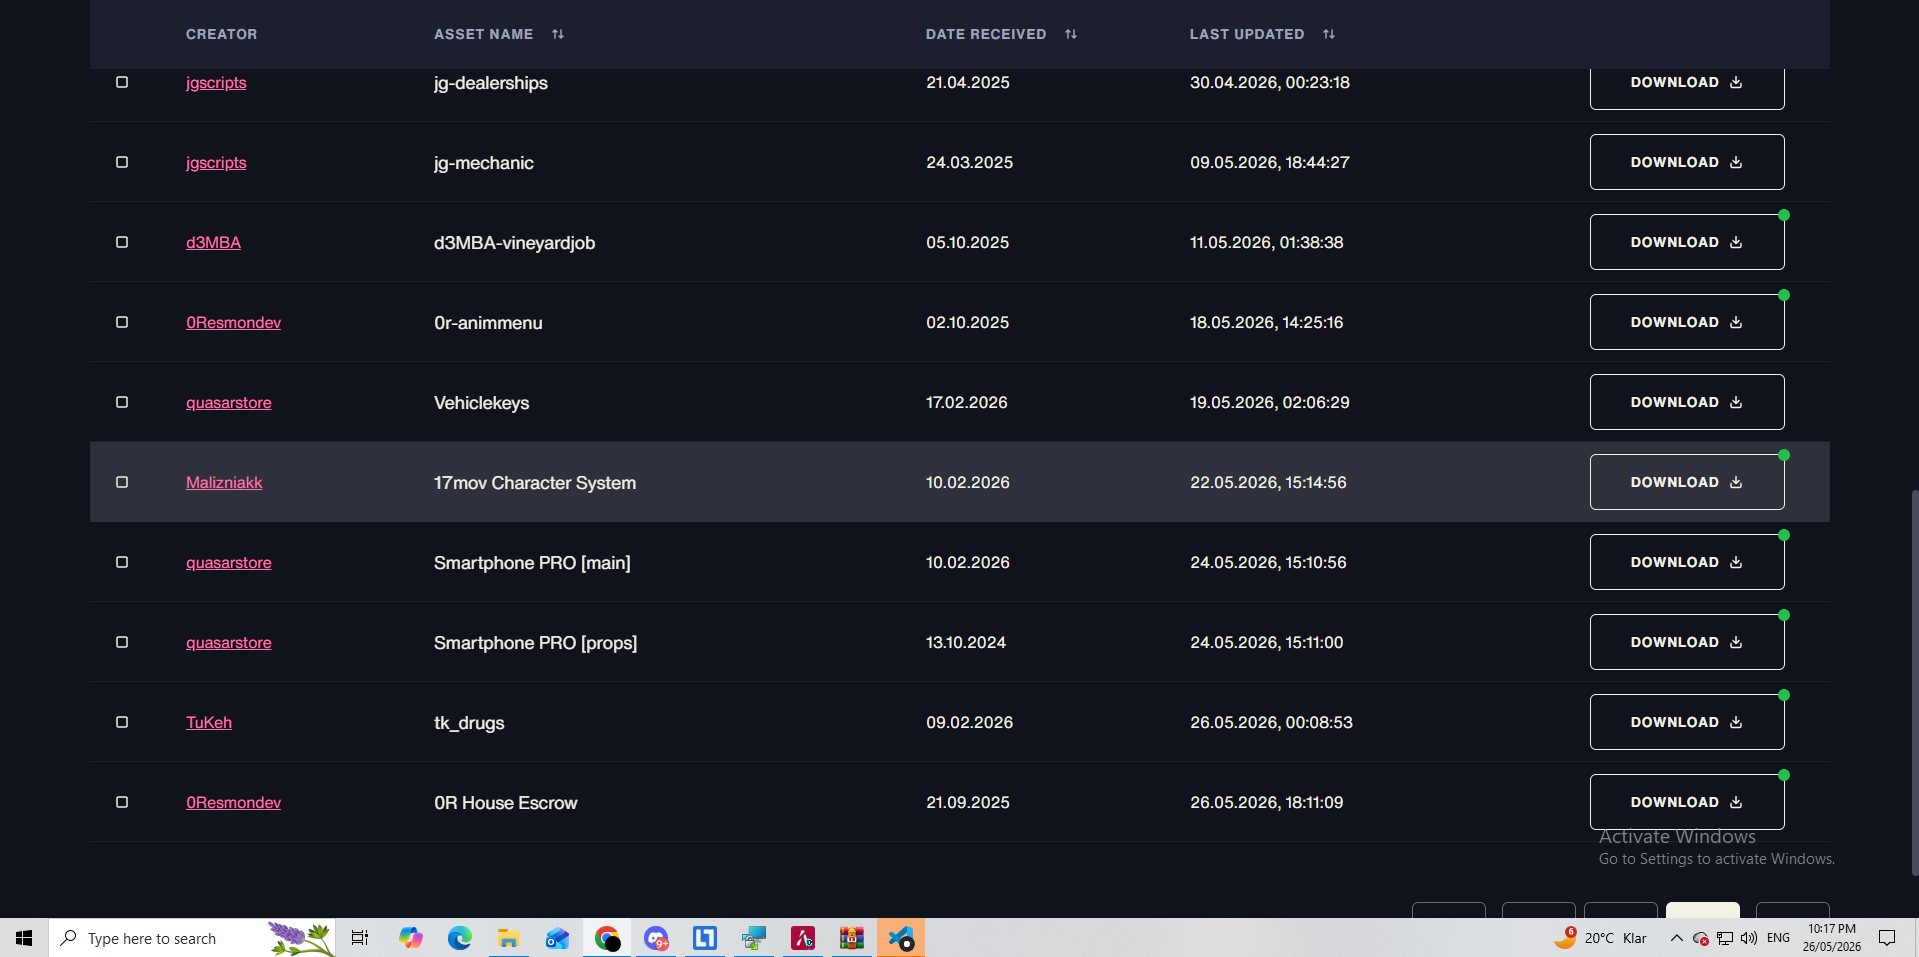
Task: Open network settings in the system tray
Action: click(x=1725, y=938)
